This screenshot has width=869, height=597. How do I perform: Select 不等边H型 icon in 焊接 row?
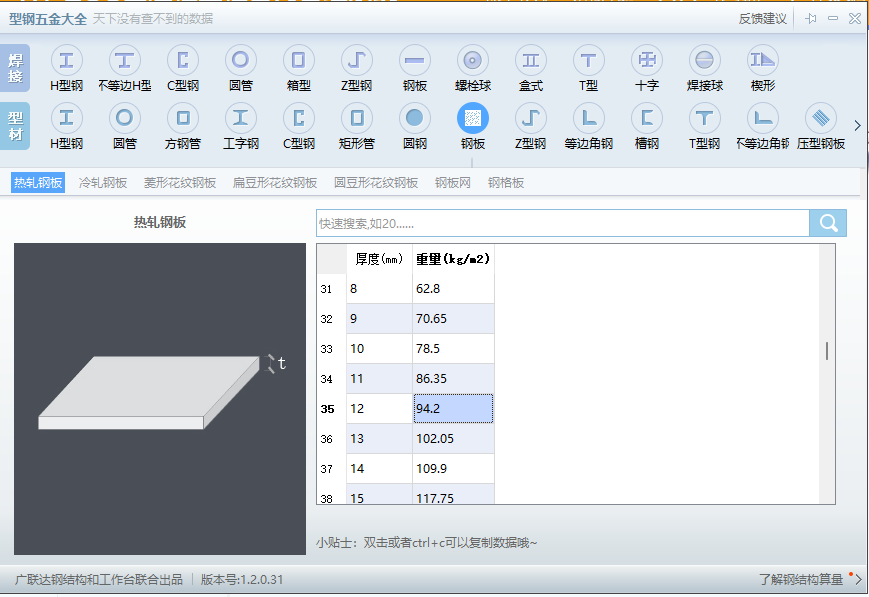(125, 60)
